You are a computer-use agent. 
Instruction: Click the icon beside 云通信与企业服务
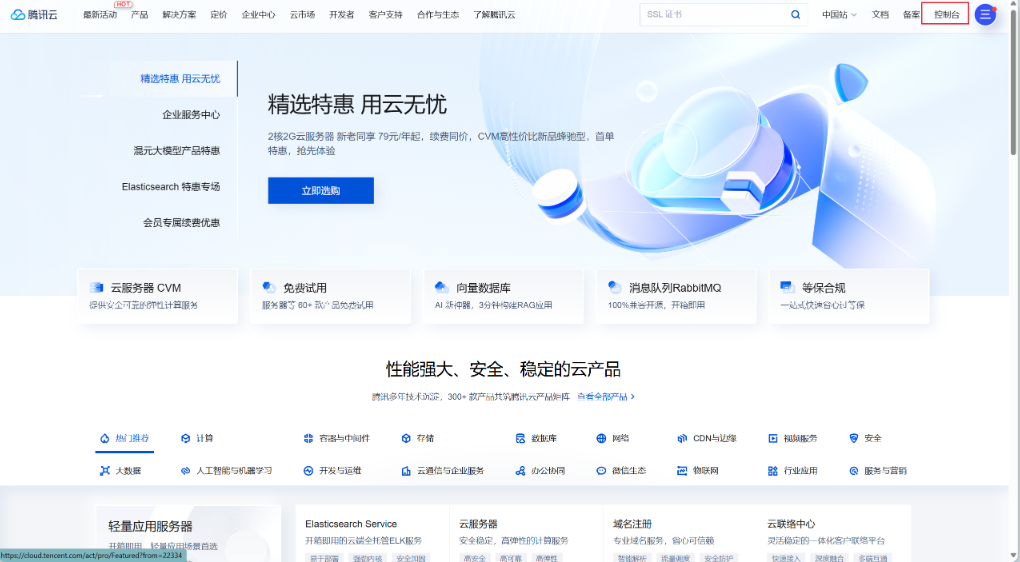point(406,470)
